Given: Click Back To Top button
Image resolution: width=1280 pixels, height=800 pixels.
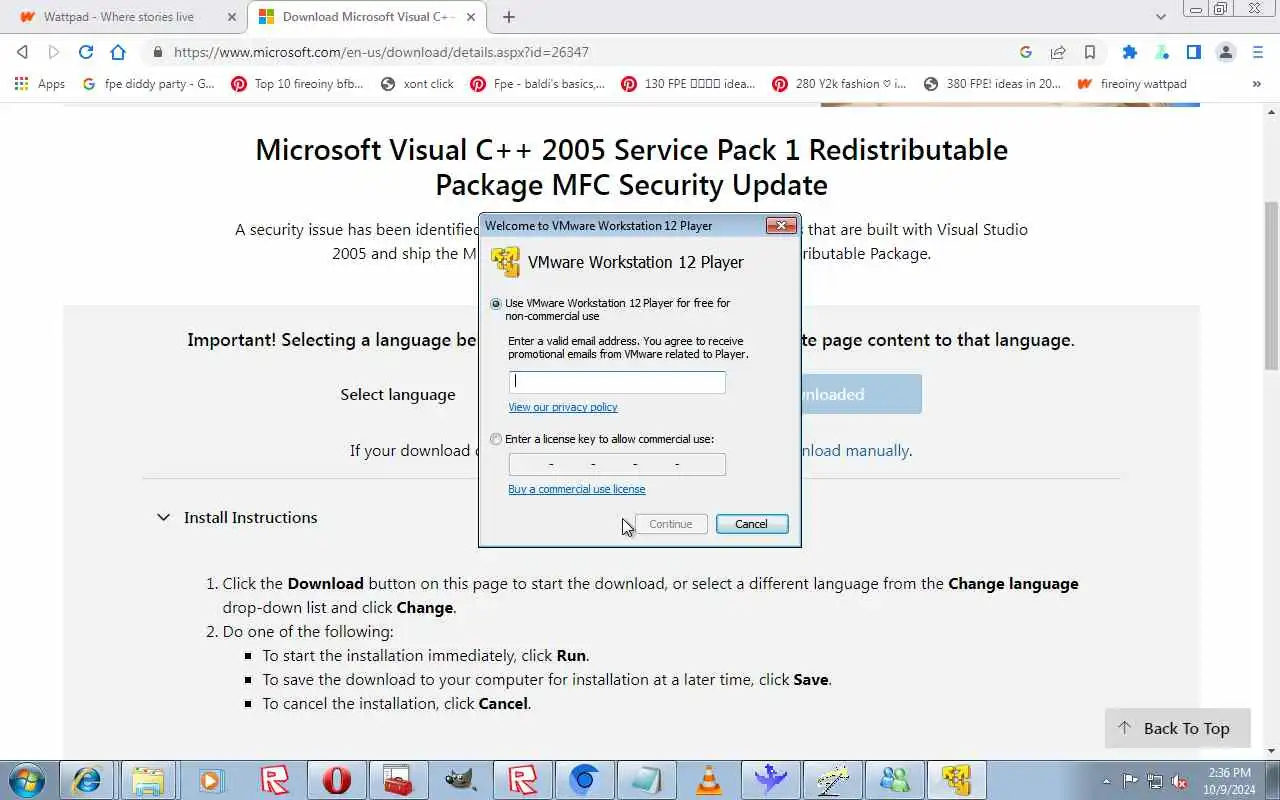Looking at the screenshot, I should [x=1178, y=728].
